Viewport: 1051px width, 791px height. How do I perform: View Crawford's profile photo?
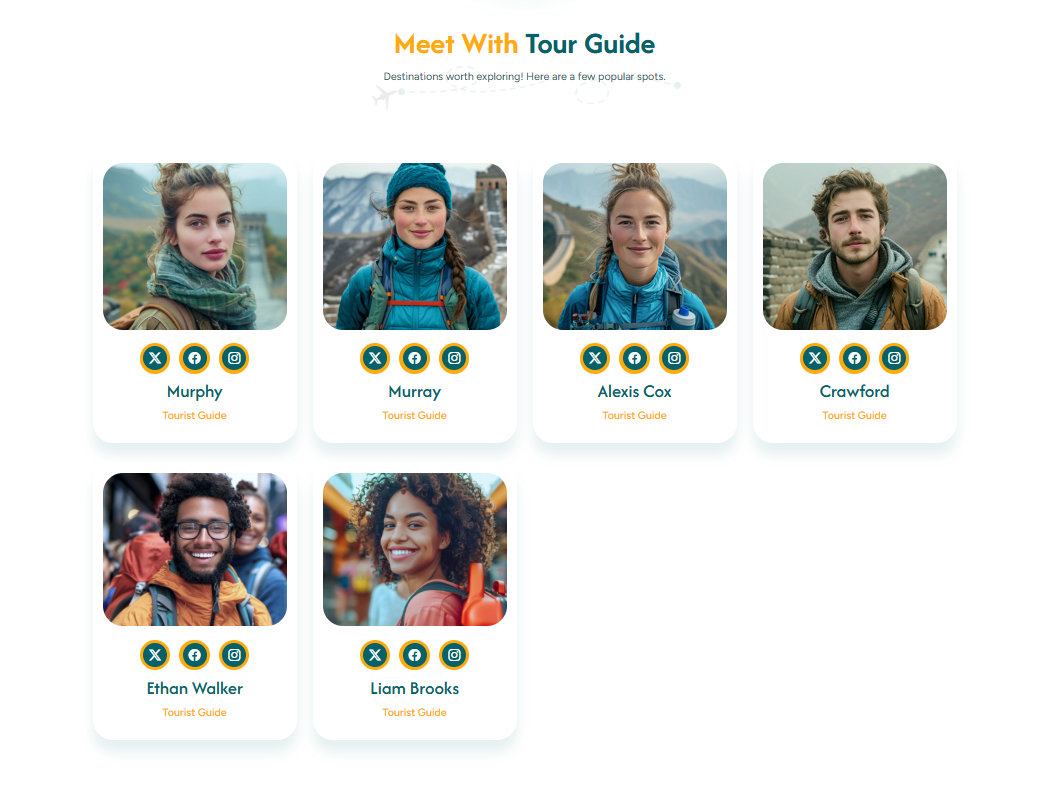pyautogui.click(x=854, y=246)
